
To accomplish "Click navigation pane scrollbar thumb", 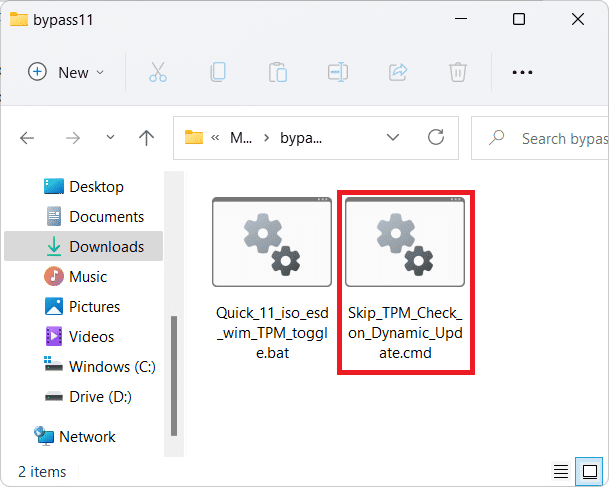I will pos(174,376).
